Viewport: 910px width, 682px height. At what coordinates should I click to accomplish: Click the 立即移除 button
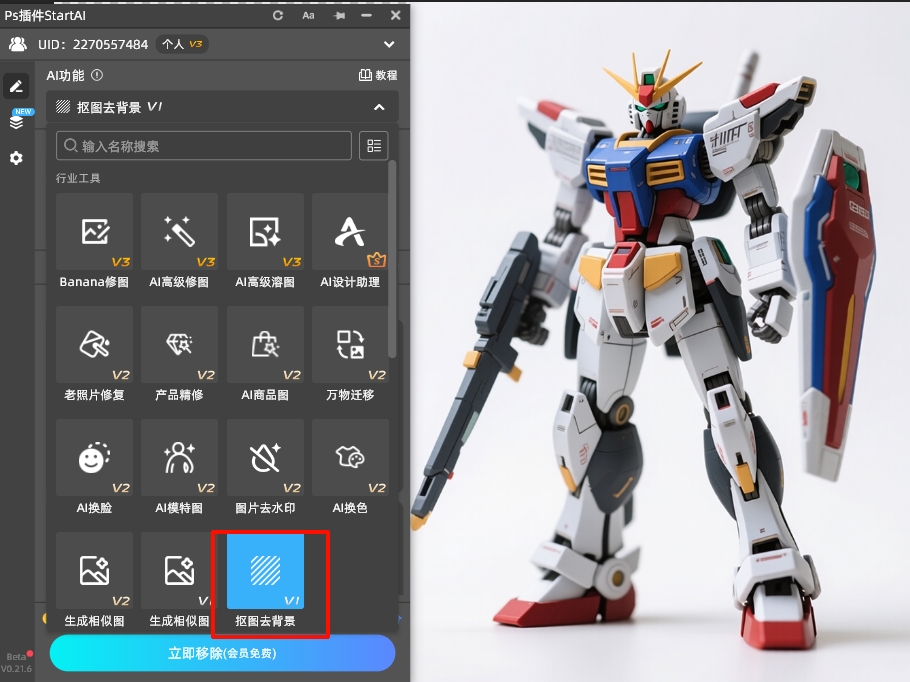click(x=222, y=653)
